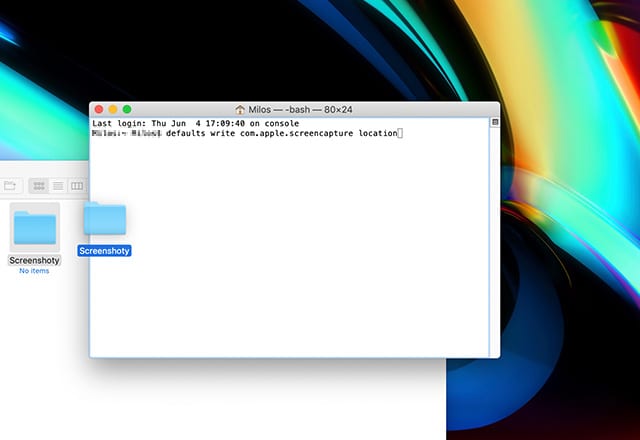Switch Finder to list view
640x440 pixels.
58,186
